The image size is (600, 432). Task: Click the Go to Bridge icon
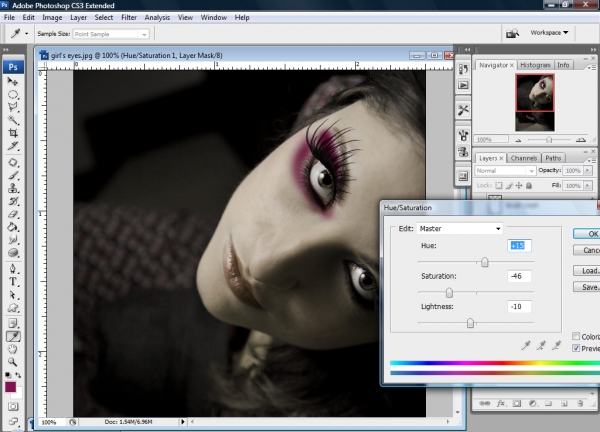coord(512,33)
